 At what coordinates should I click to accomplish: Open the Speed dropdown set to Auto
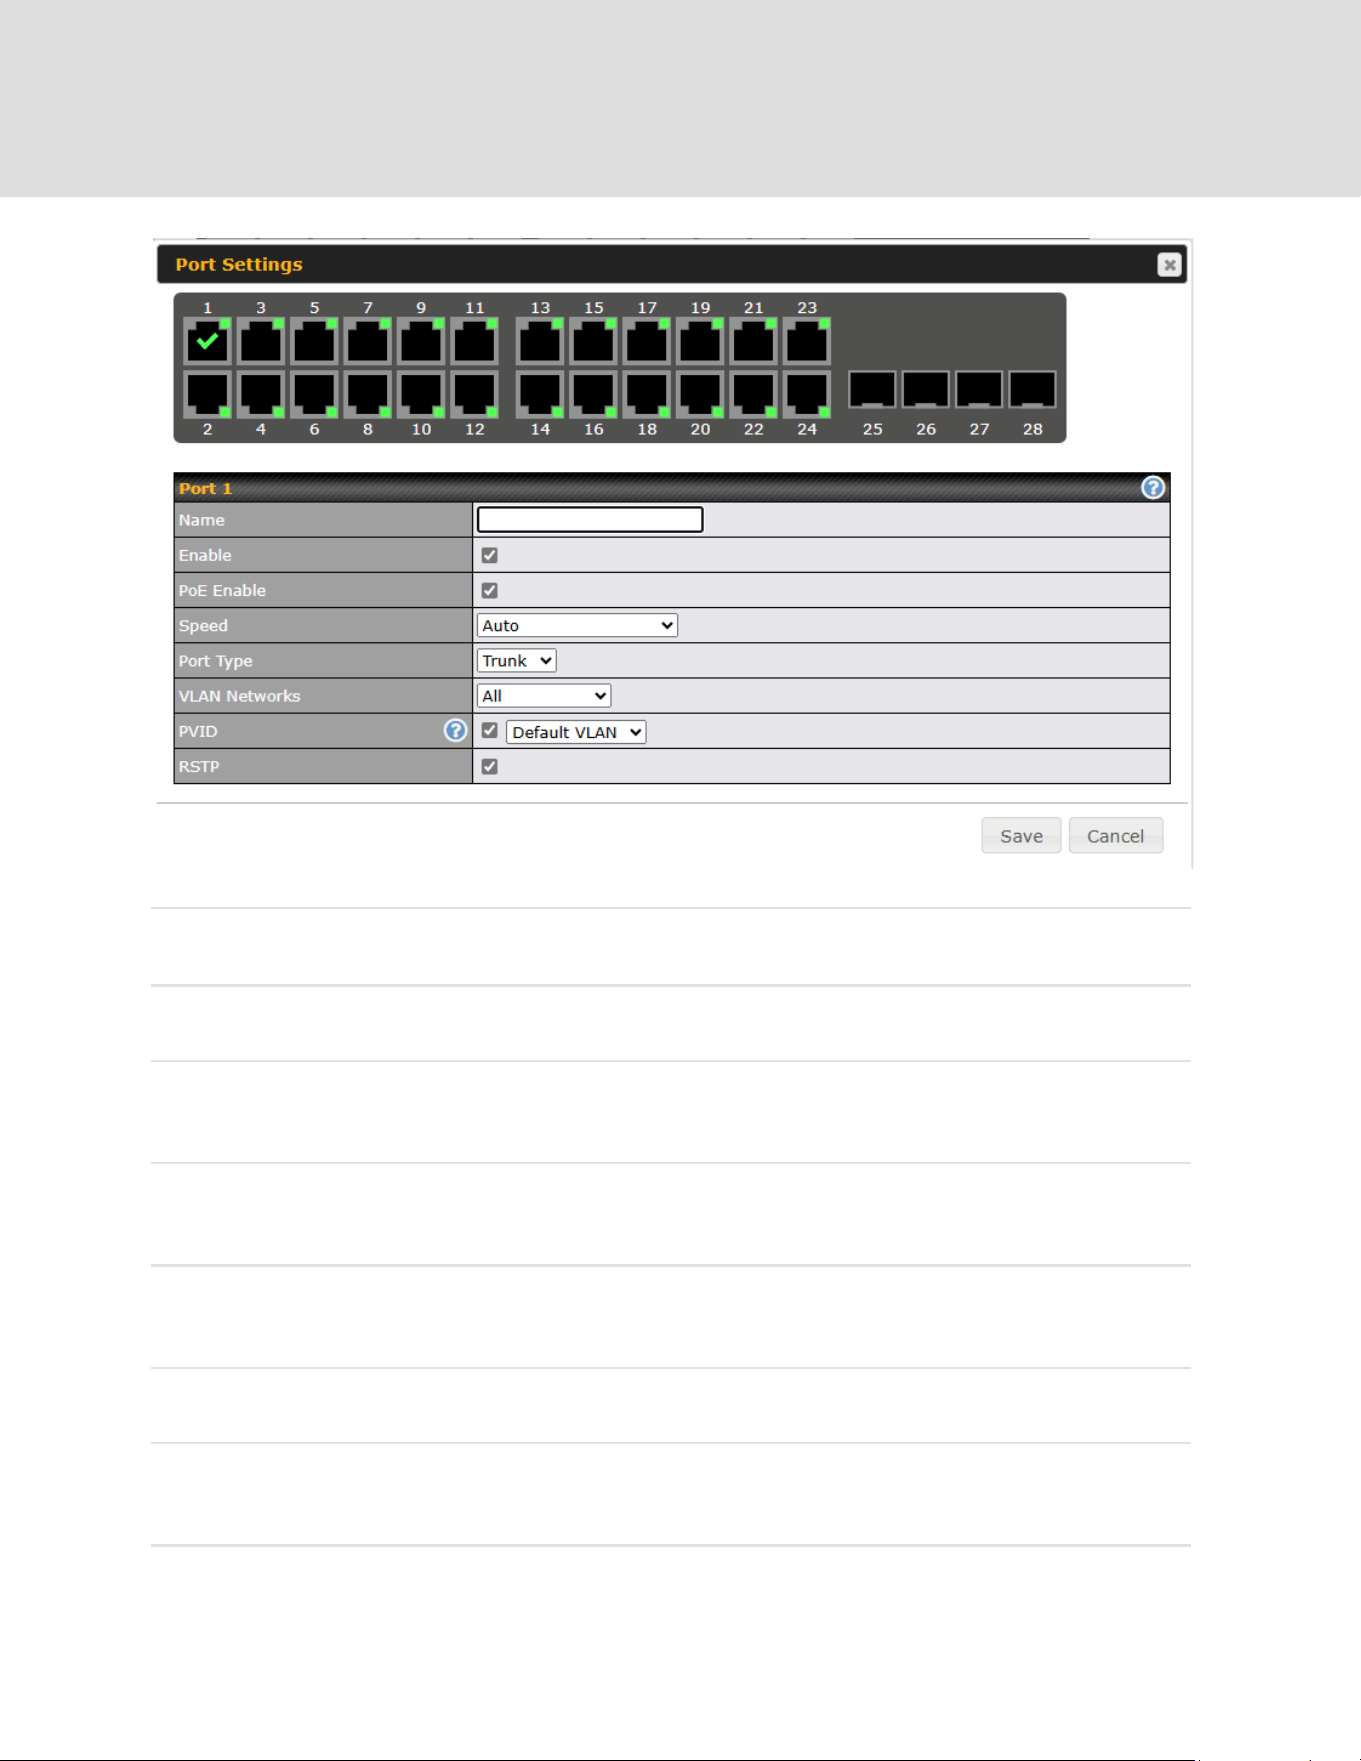[577, 625]
